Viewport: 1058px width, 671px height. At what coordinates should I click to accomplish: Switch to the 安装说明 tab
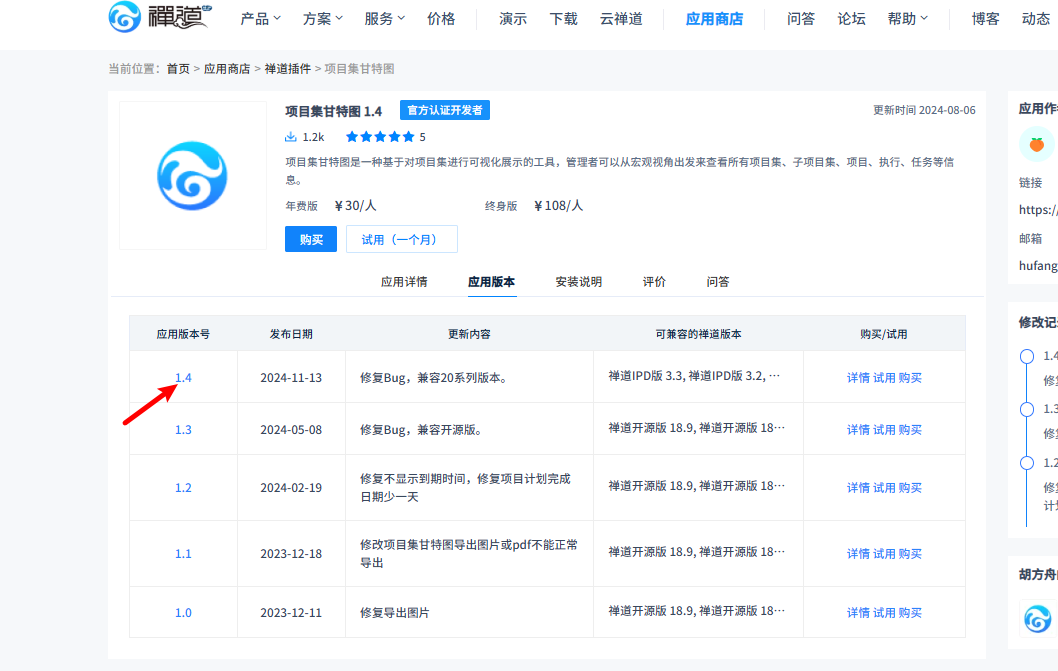pyautogui.click(x=578, y=282)
